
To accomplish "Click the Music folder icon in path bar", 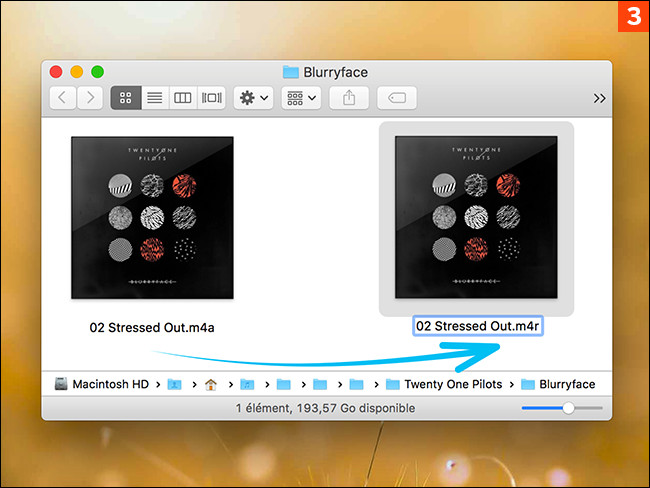I will point(247,384).
